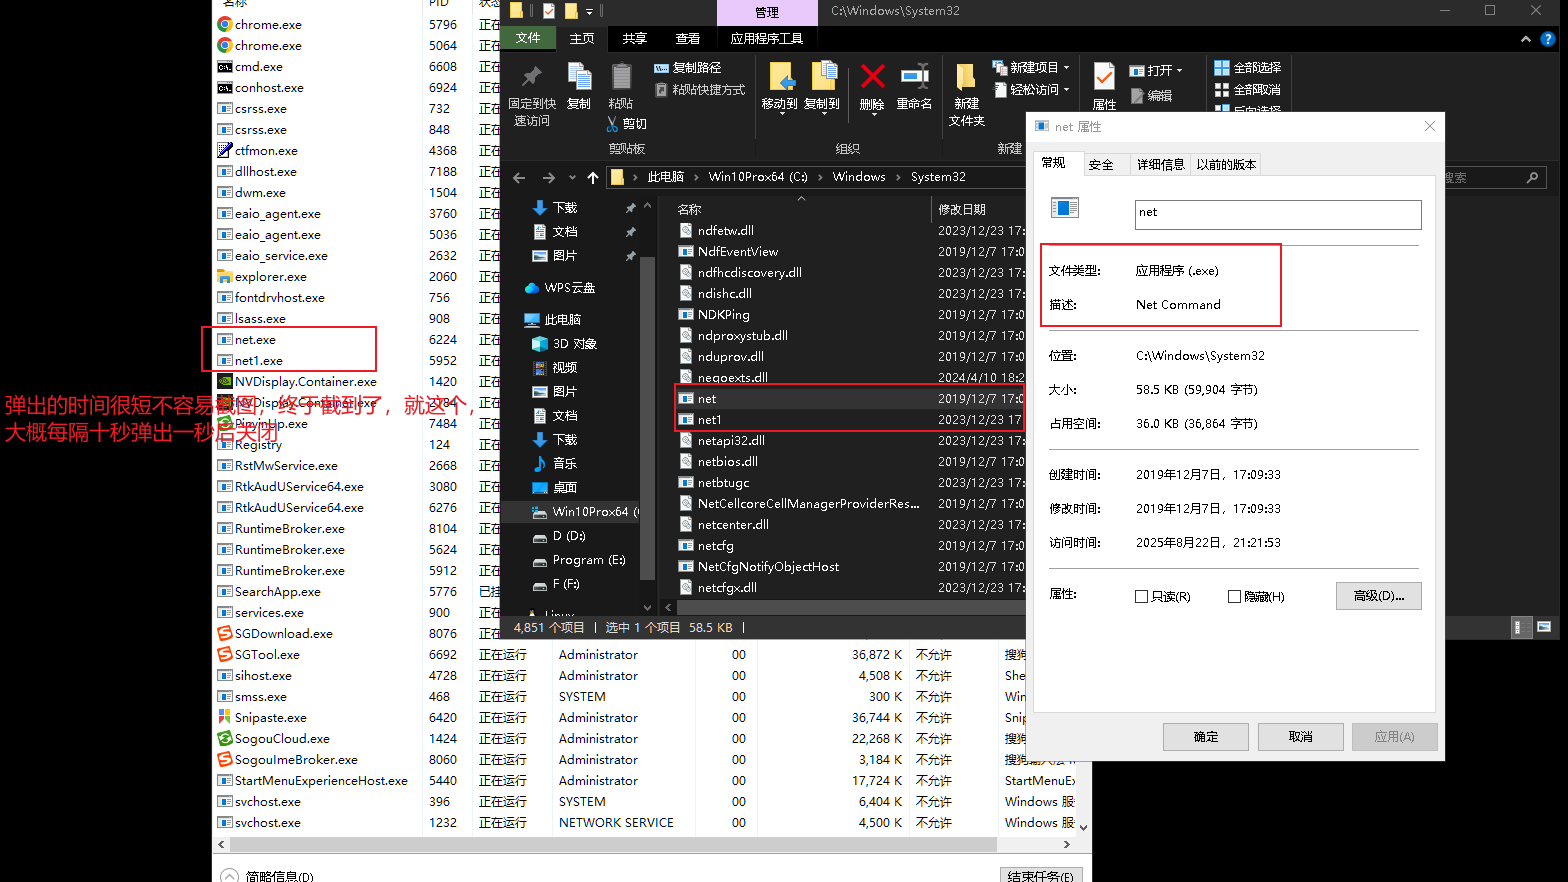Click the Explorer forward arrow
Viewport: 1568px width, 882px height.
coord(548,178)
